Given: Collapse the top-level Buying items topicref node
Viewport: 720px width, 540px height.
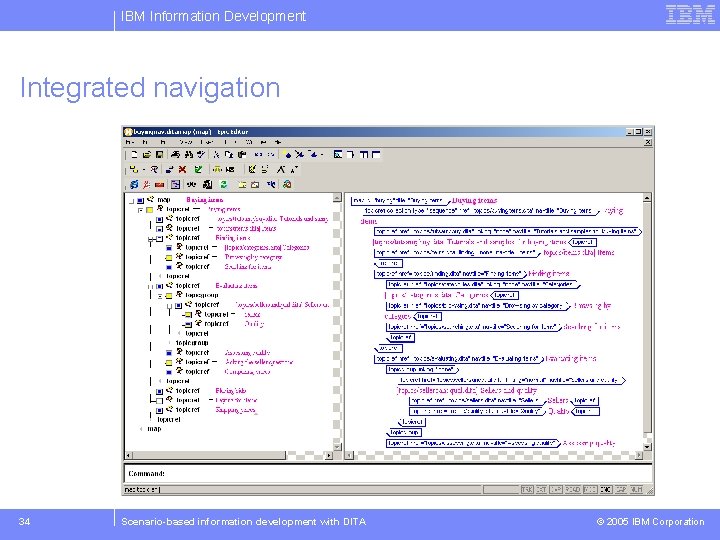Looking at the screenshot, I should point(141,210).
